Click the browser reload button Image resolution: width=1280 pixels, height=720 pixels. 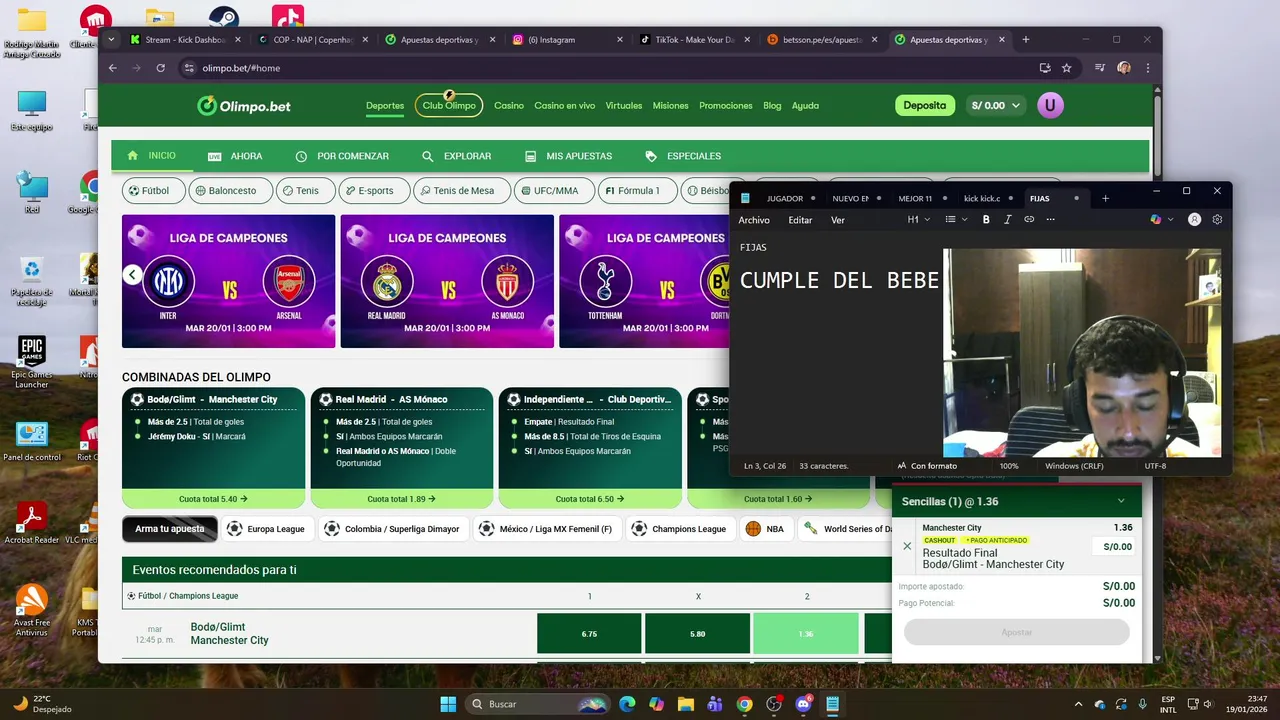click(160, 68)
